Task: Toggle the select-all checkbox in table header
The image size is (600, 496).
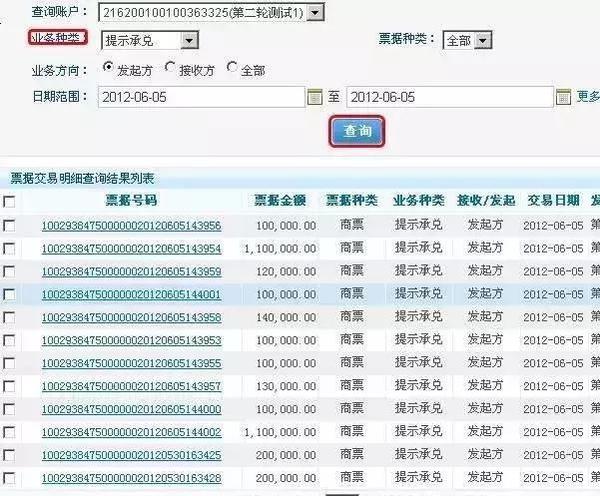Action: click(x=9, y=202)
